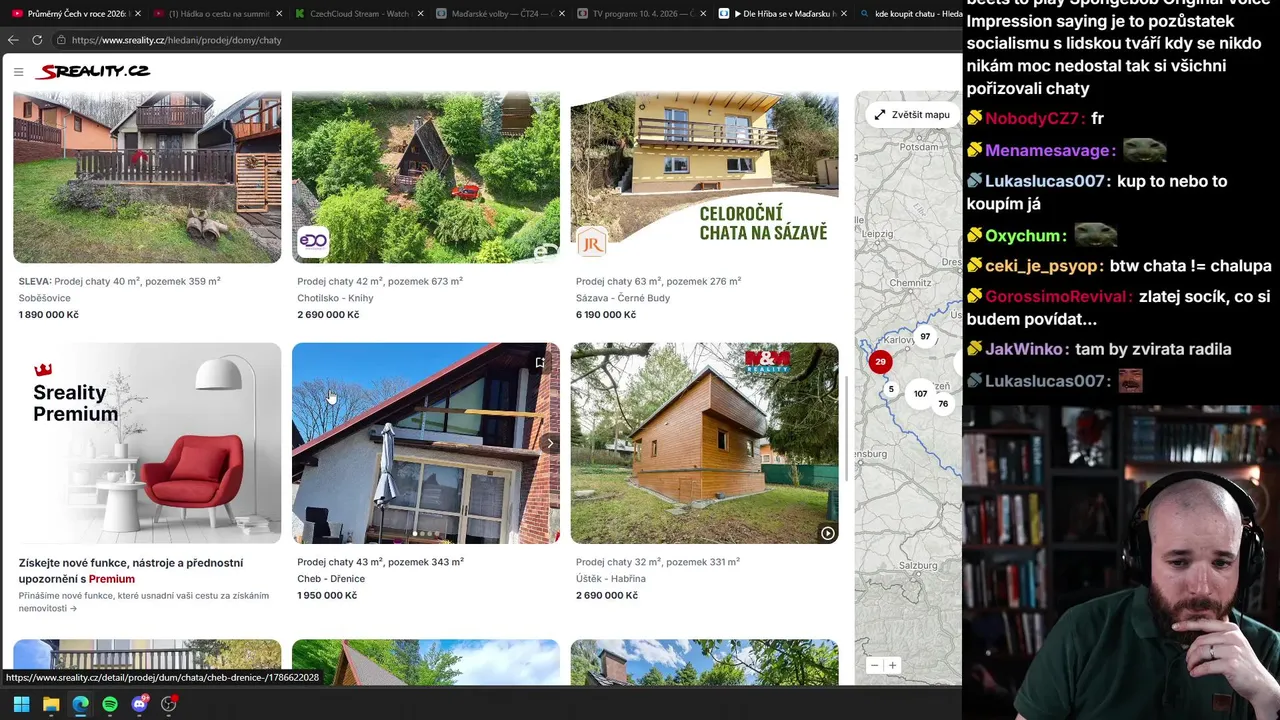Click chat username Oxychum
The width and height of the screenshot is (1280, 720).
(x=1023, y=236)
